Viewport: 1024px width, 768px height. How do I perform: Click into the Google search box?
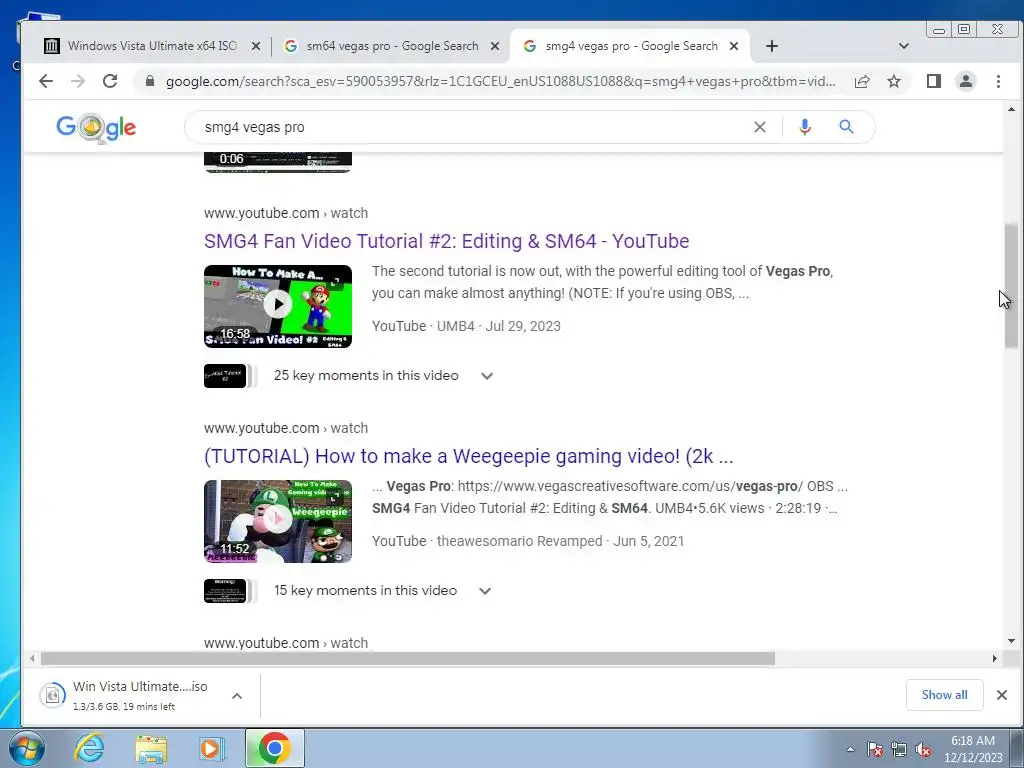coord(473,127)
